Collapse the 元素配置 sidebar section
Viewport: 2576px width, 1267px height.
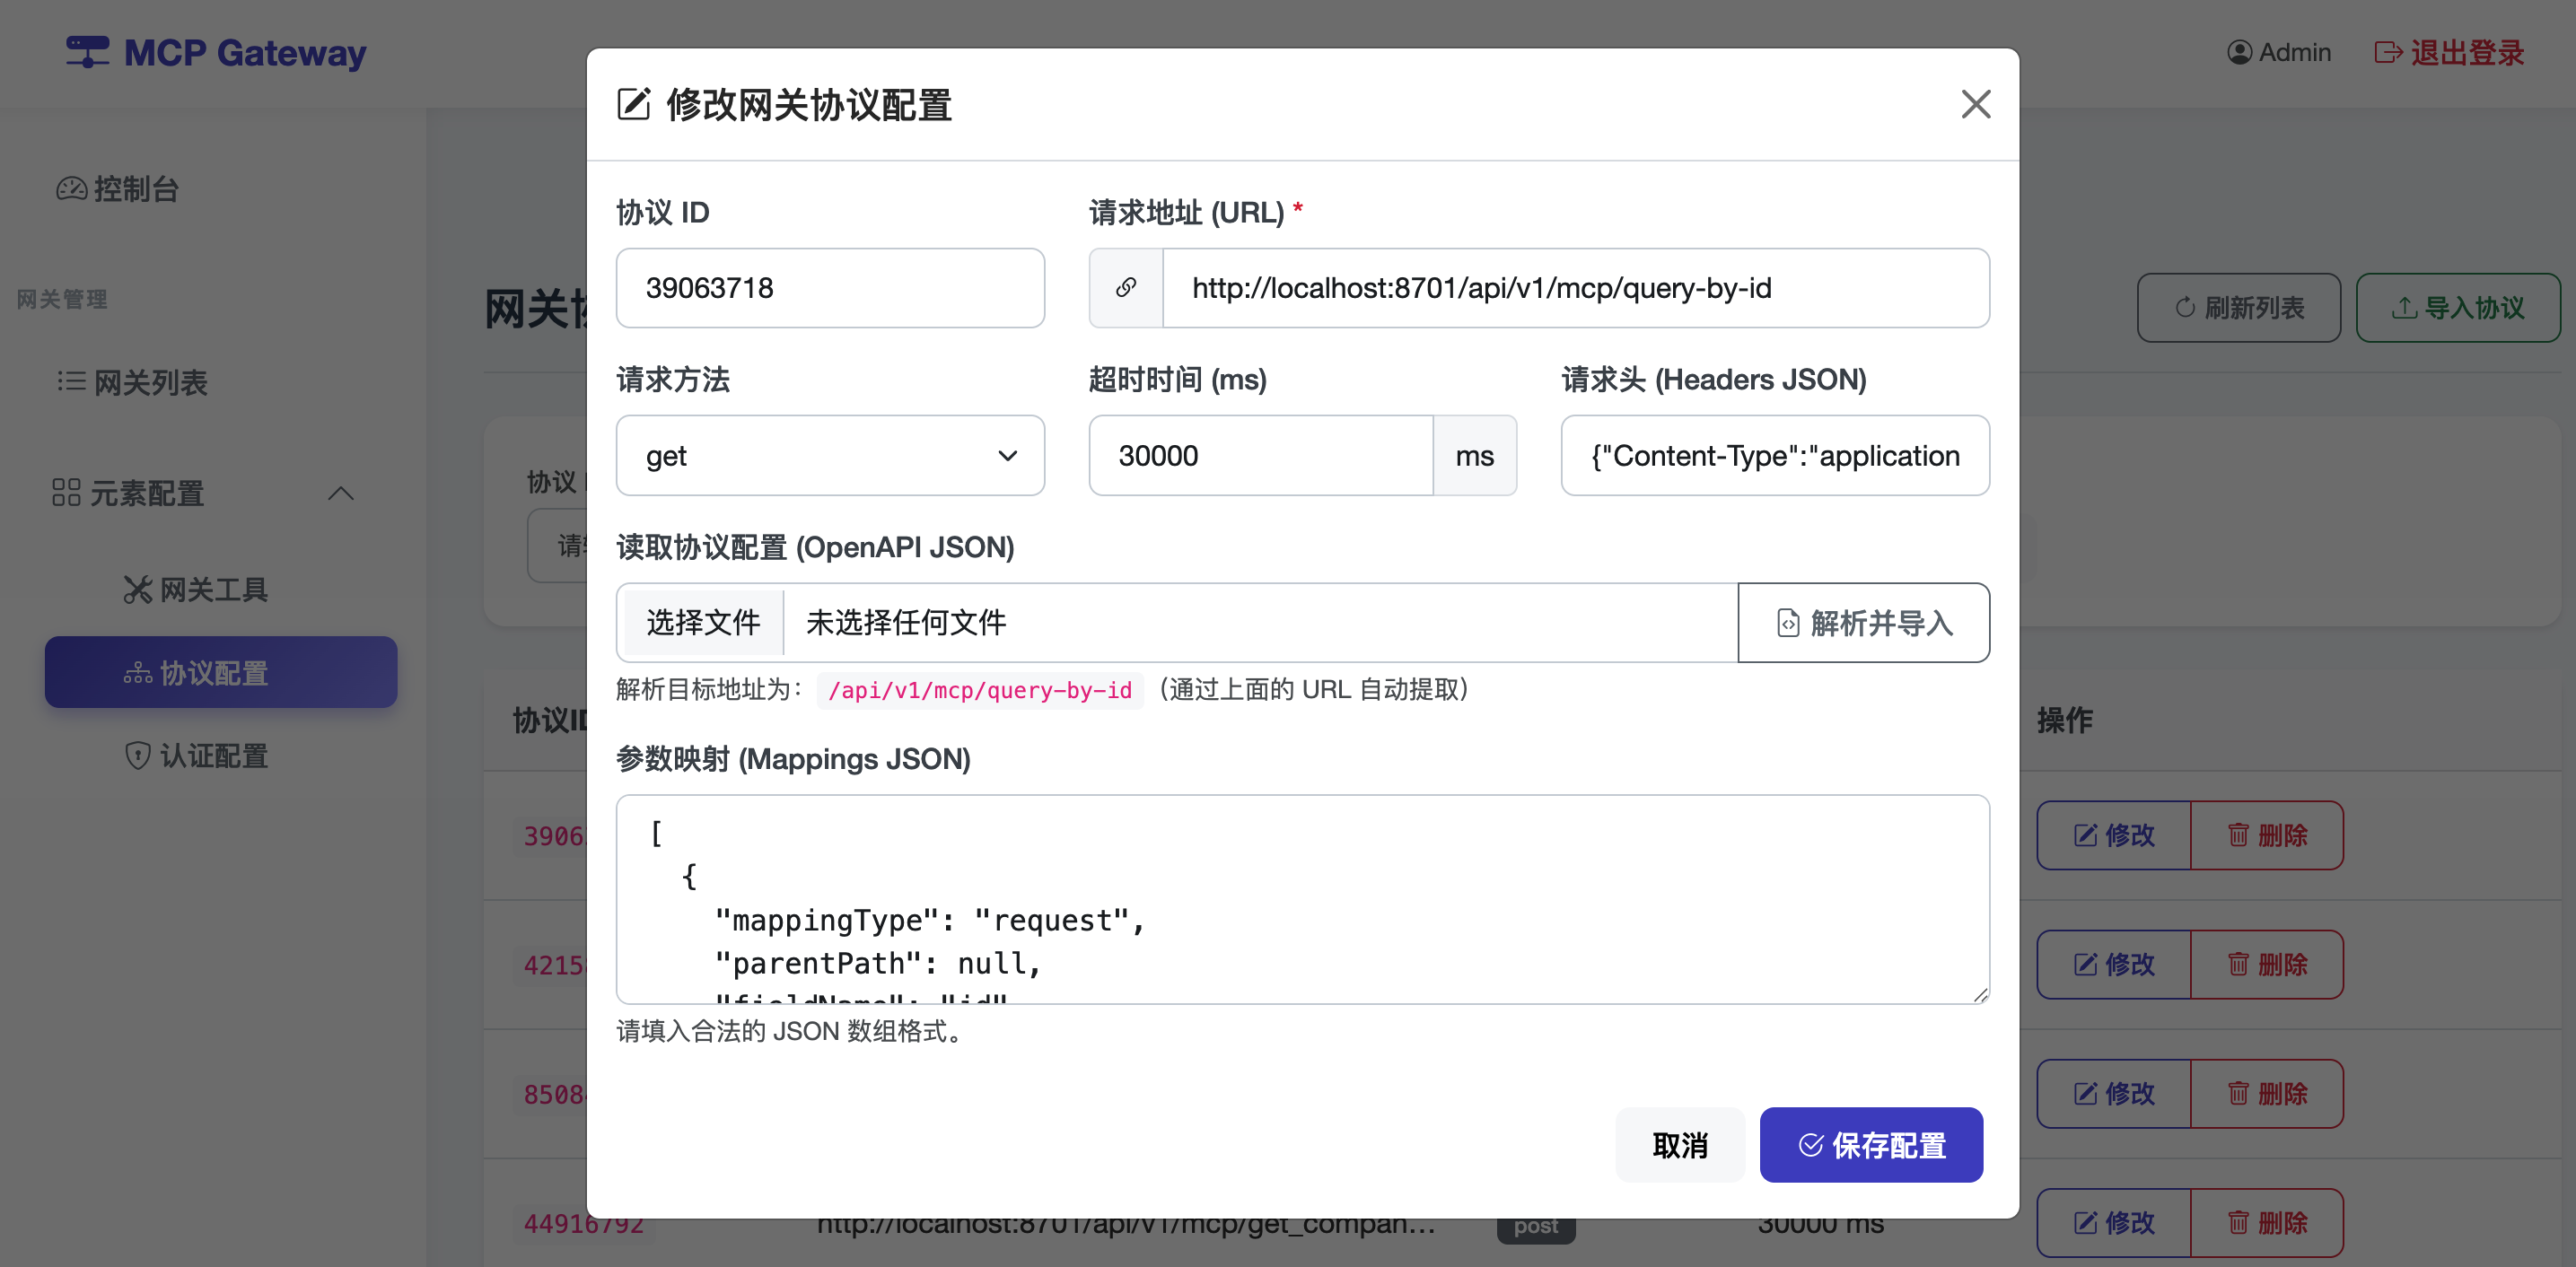click(x=340, y=493)
